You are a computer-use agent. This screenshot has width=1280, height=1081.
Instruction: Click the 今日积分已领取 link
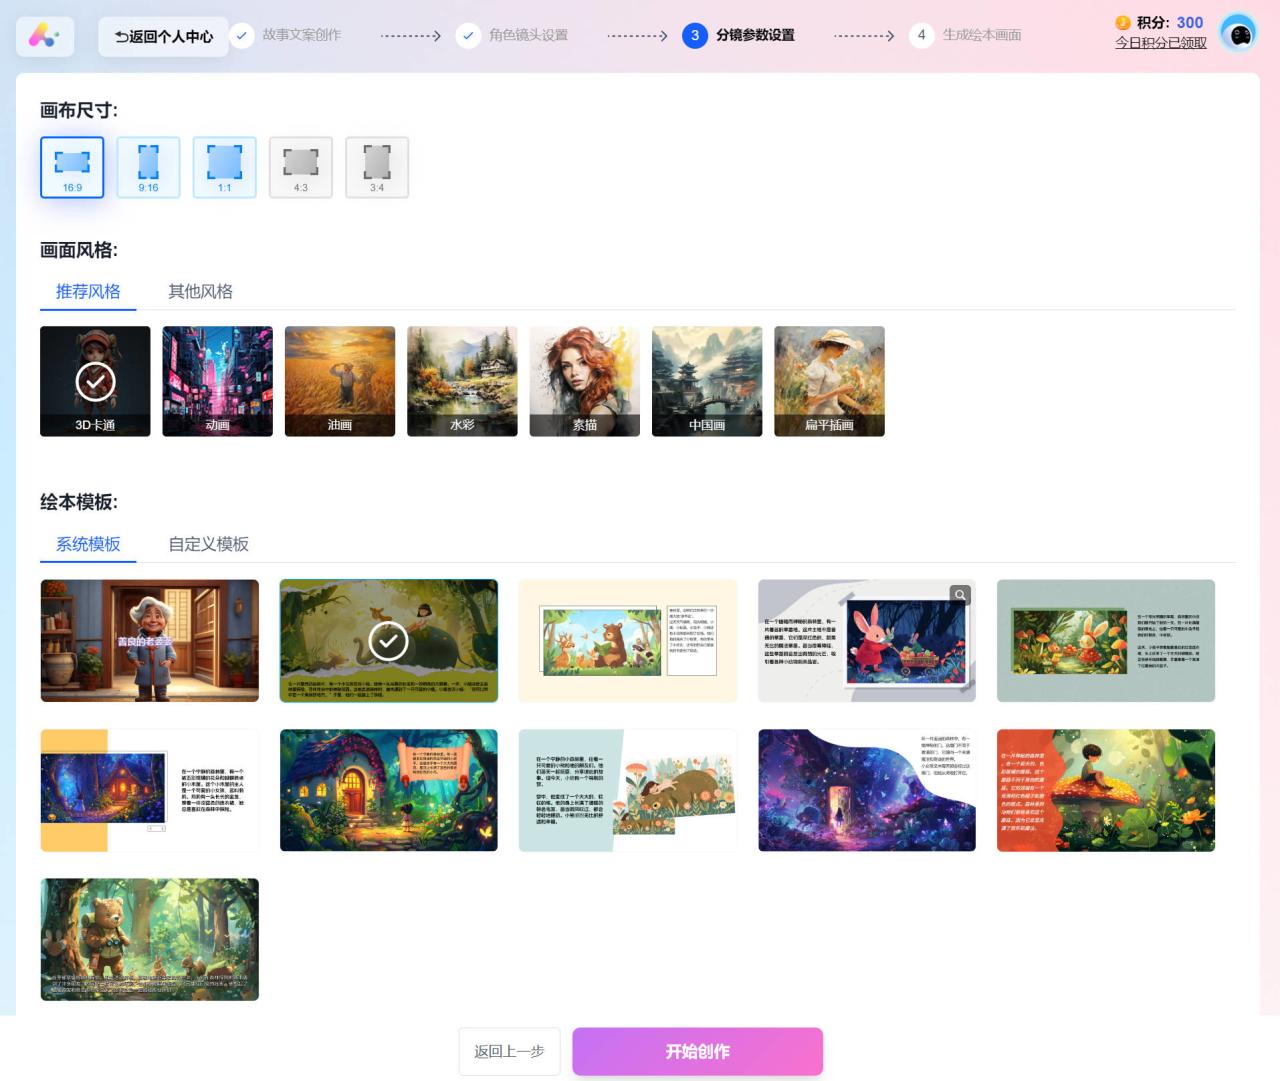(x=1160, y=43)
